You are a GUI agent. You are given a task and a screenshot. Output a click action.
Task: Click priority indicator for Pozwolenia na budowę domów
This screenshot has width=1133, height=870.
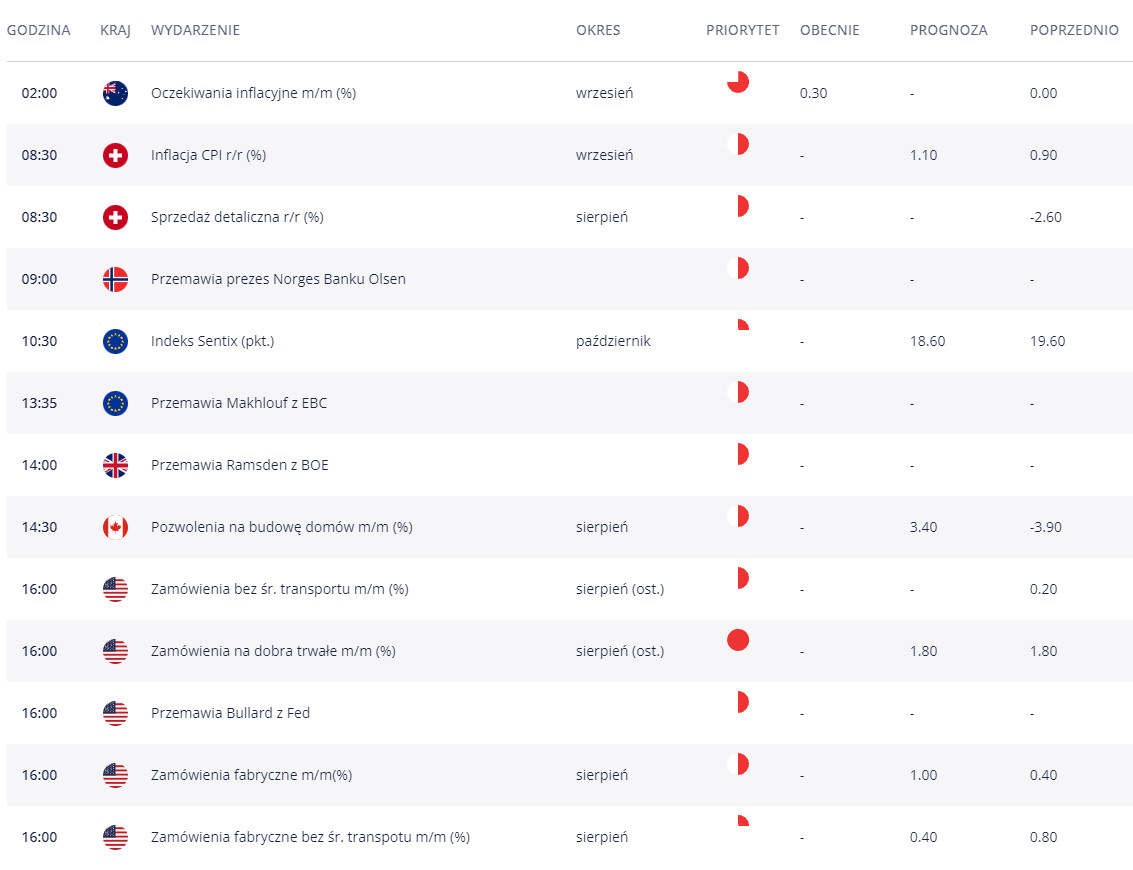pyautogui.click(x=738, y=516)
